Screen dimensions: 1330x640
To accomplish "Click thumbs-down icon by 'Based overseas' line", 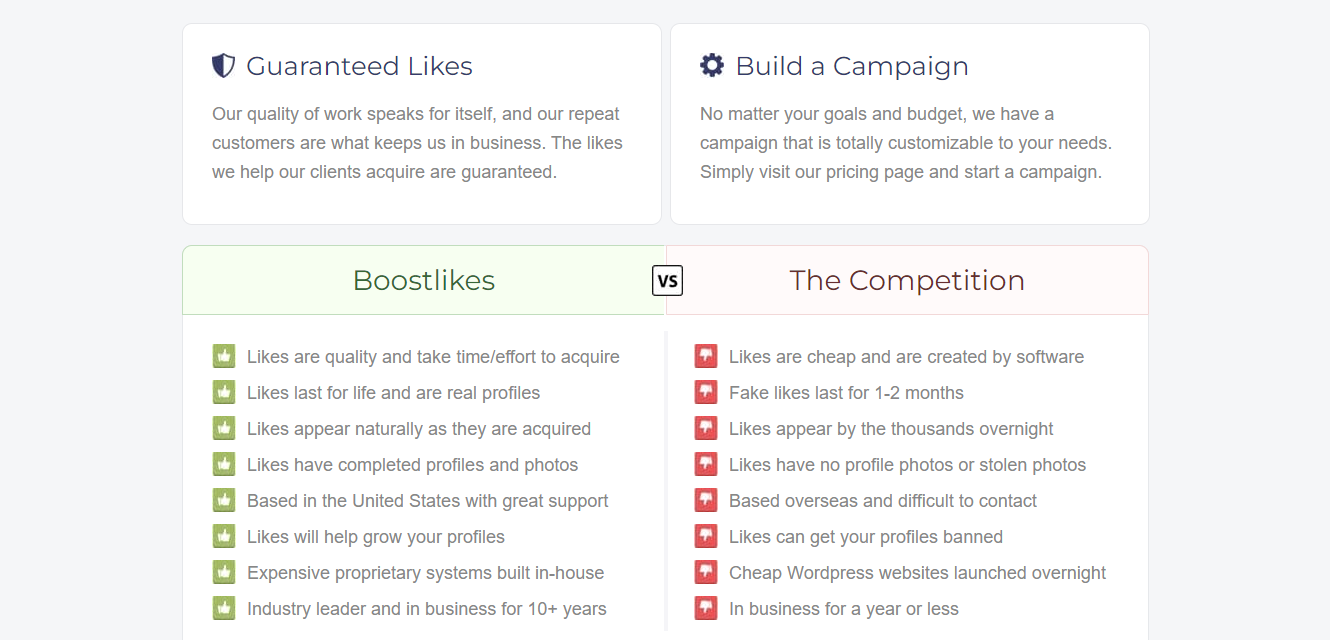I will click(x=706, y=501).
